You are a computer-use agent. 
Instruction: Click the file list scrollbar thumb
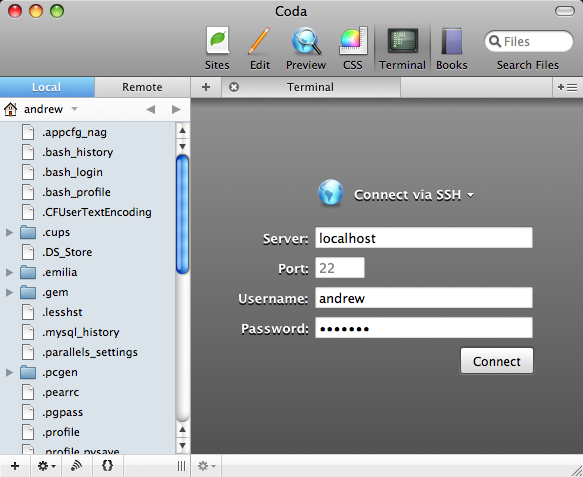(182, 215)
